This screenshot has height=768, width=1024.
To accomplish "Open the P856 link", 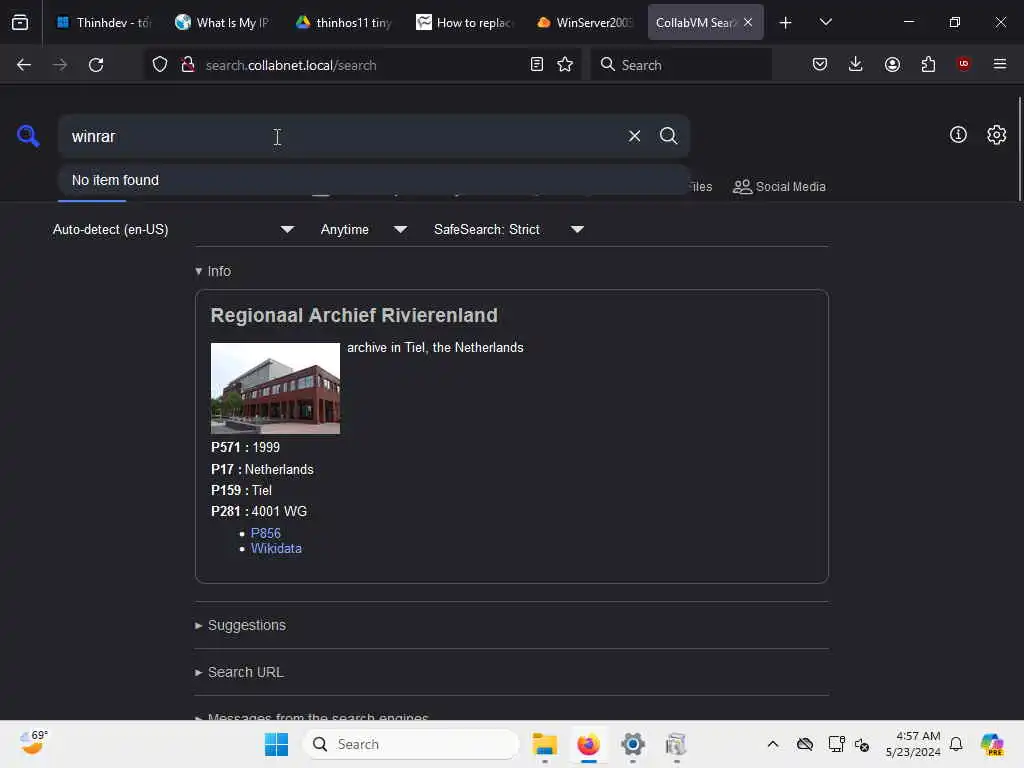I will [x=266, y=533].
